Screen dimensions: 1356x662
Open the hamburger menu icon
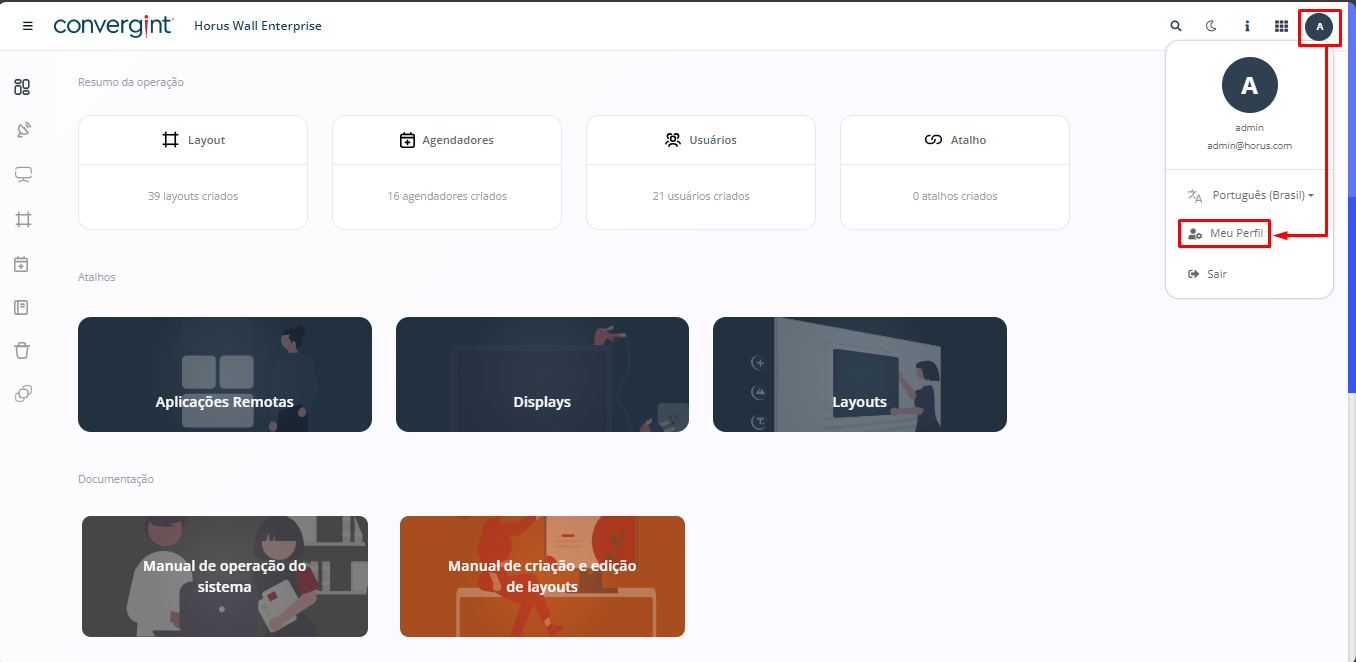(28, 26)
